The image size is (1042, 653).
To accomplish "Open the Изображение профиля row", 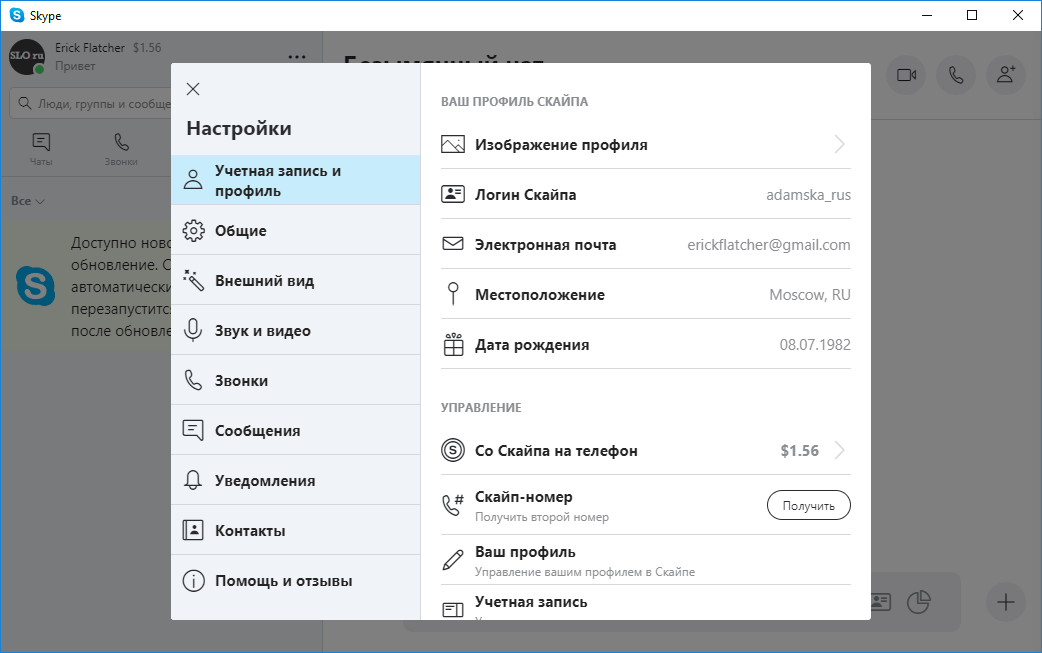I will coord(645,144).
